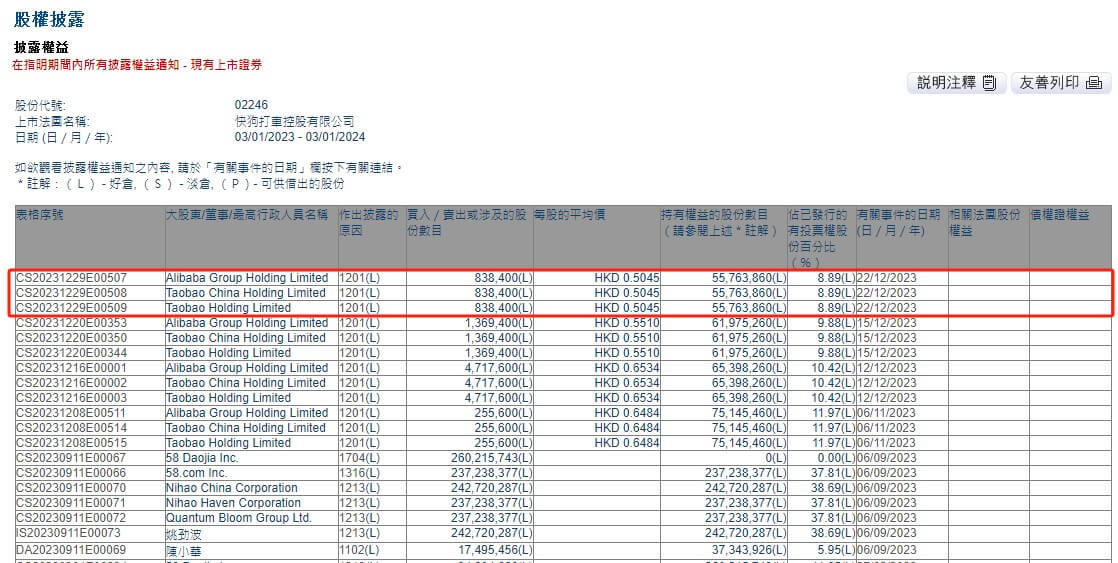Open 22/12/2023 date link in CS20231229E00507 row
Screen dimensions: 1118x563
[x=886, y=278]
